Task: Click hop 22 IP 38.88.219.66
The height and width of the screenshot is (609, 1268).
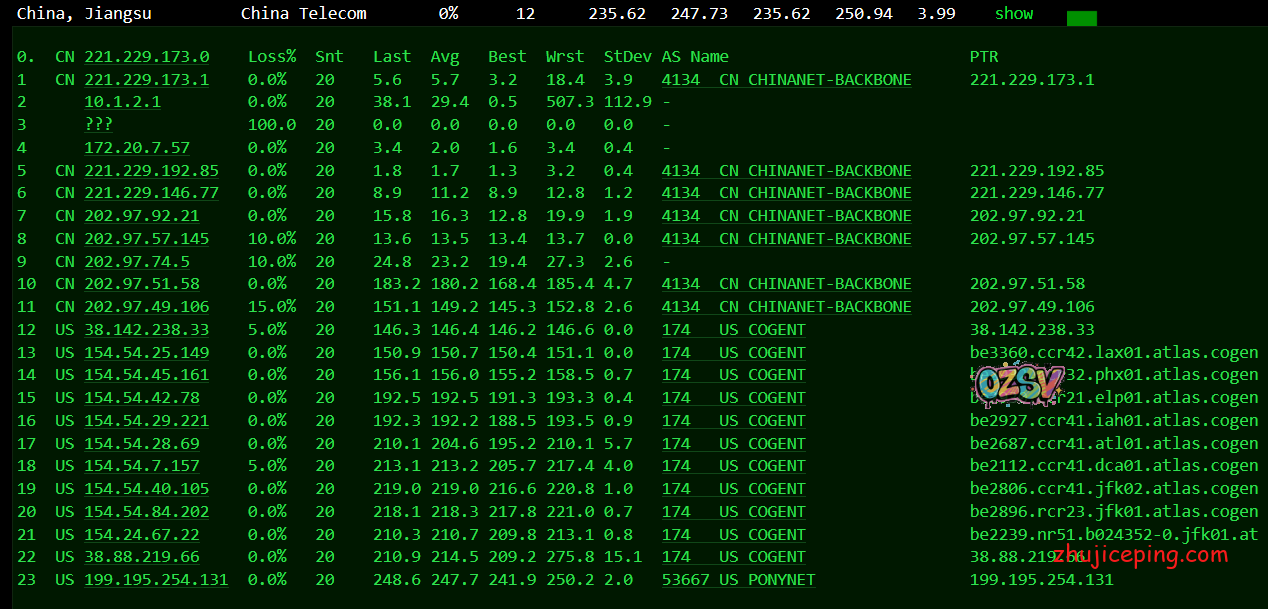Action: [141, 557]
